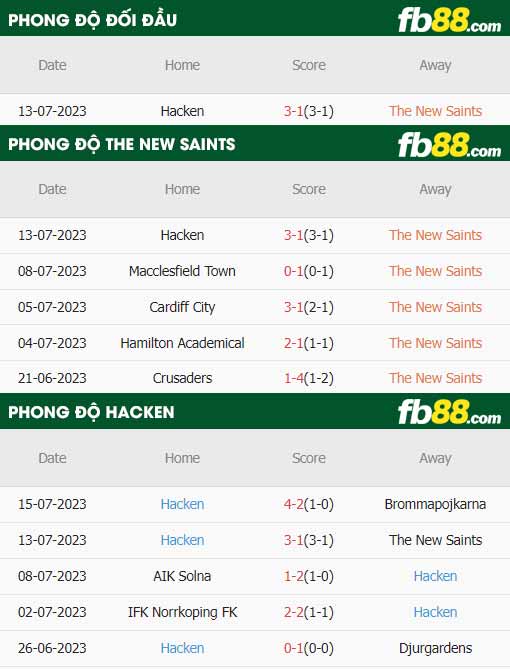Select Cardiff City in home column
Image resolution: width=510 pixels, height=669 pixels.
[x=182, y=307]
